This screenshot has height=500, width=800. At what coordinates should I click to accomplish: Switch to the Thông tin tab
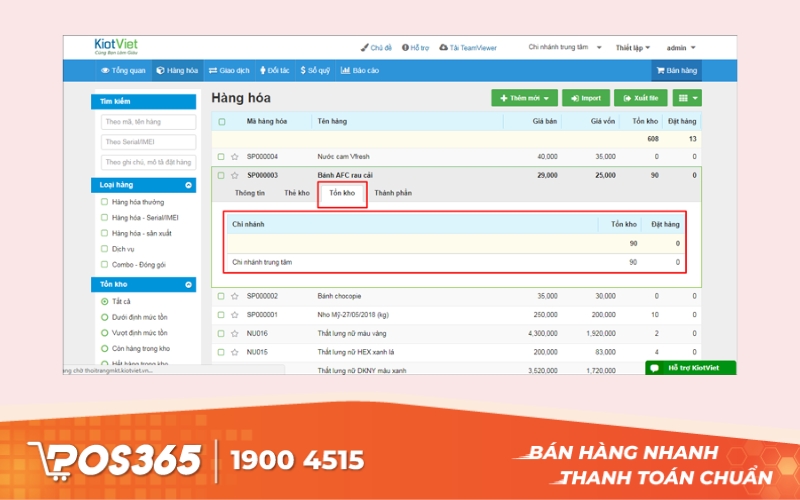pyautogui.click(x=249, y=193)
